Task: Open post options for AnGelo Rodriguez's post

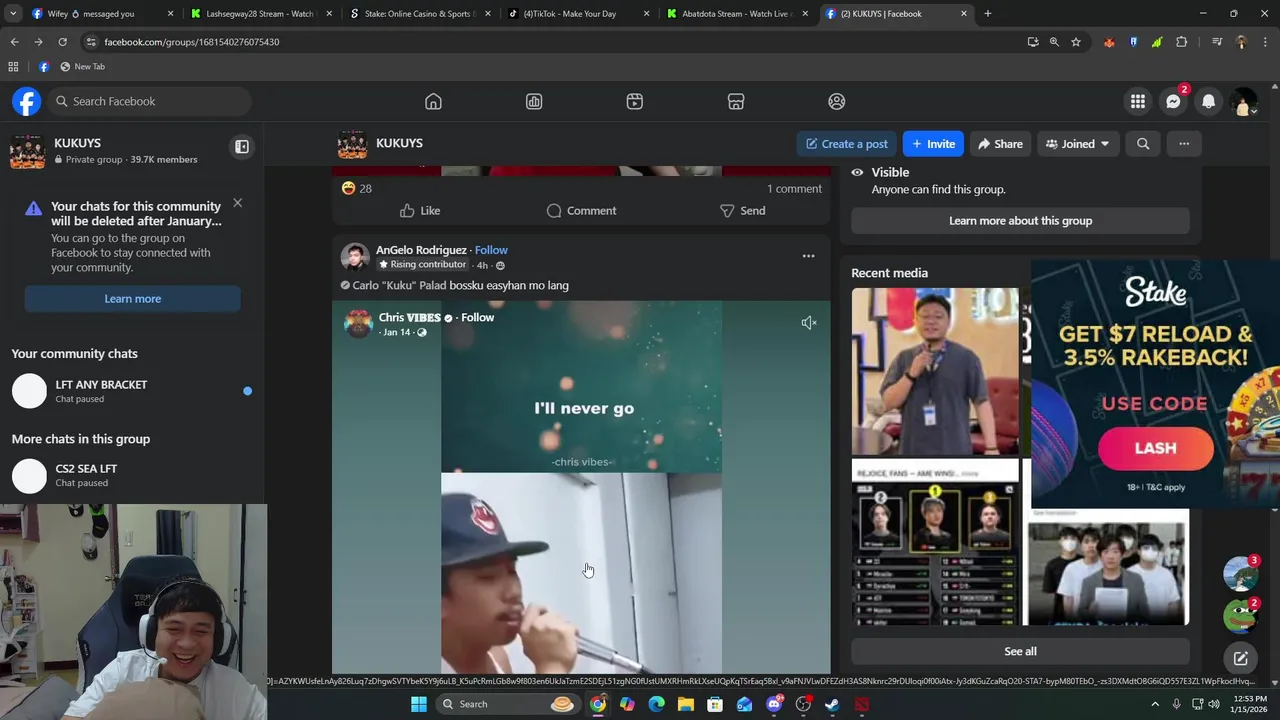Action: click(x=808, y=256)
